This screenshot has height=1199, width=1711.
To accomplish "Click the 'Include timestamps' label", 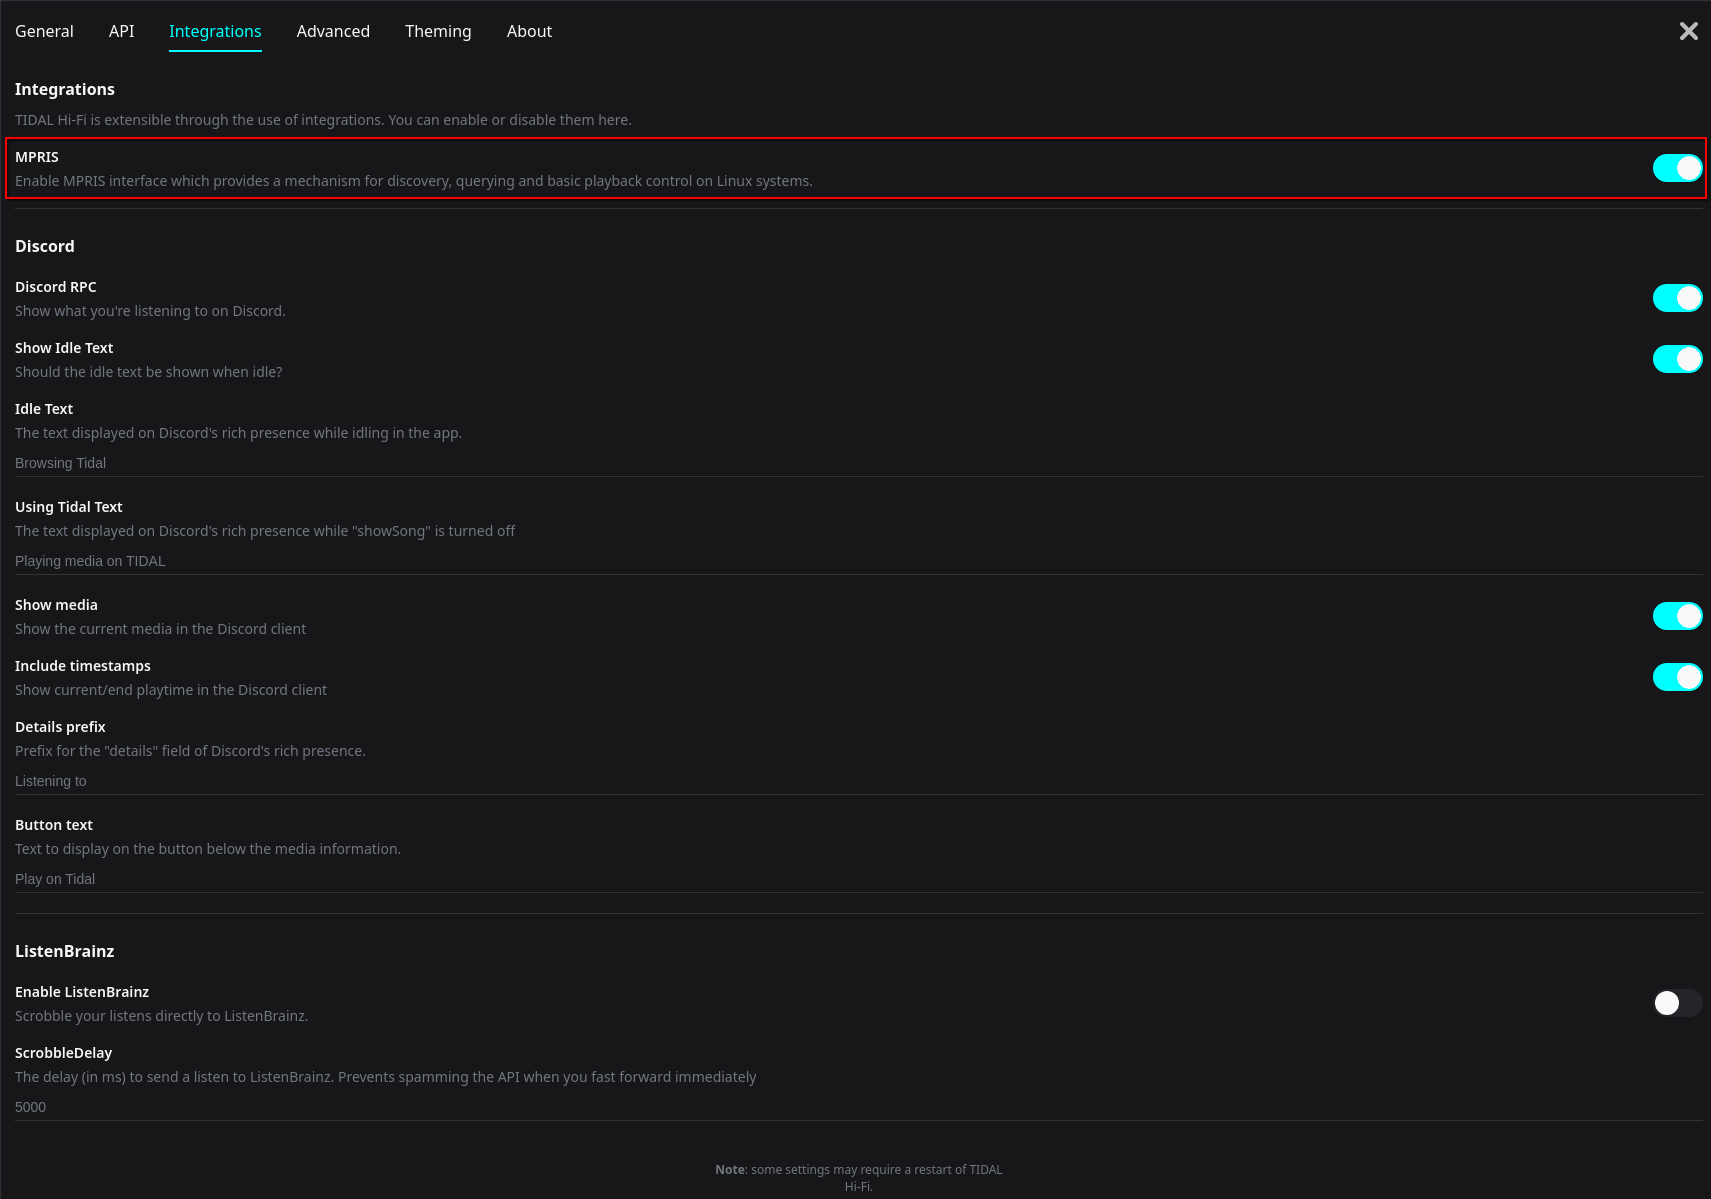I will coord(83,666).
